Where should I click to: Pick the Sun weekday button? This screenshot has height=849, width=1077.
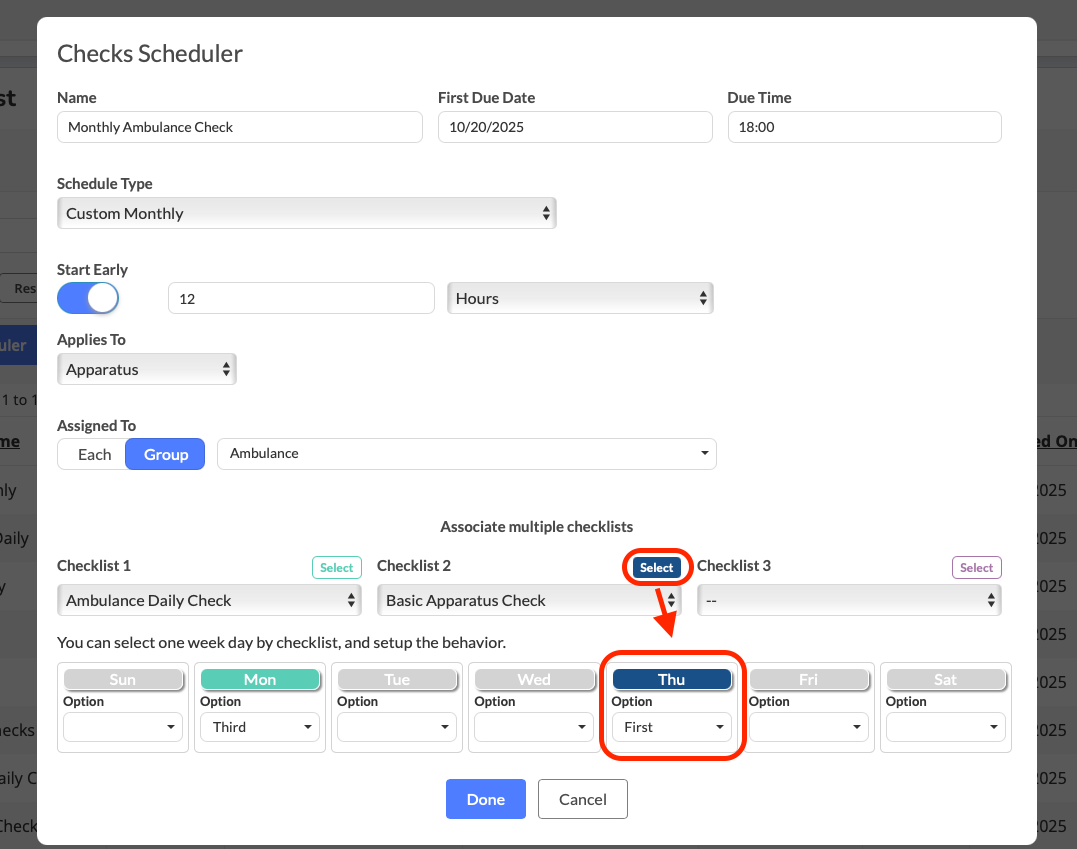(122, 679)
